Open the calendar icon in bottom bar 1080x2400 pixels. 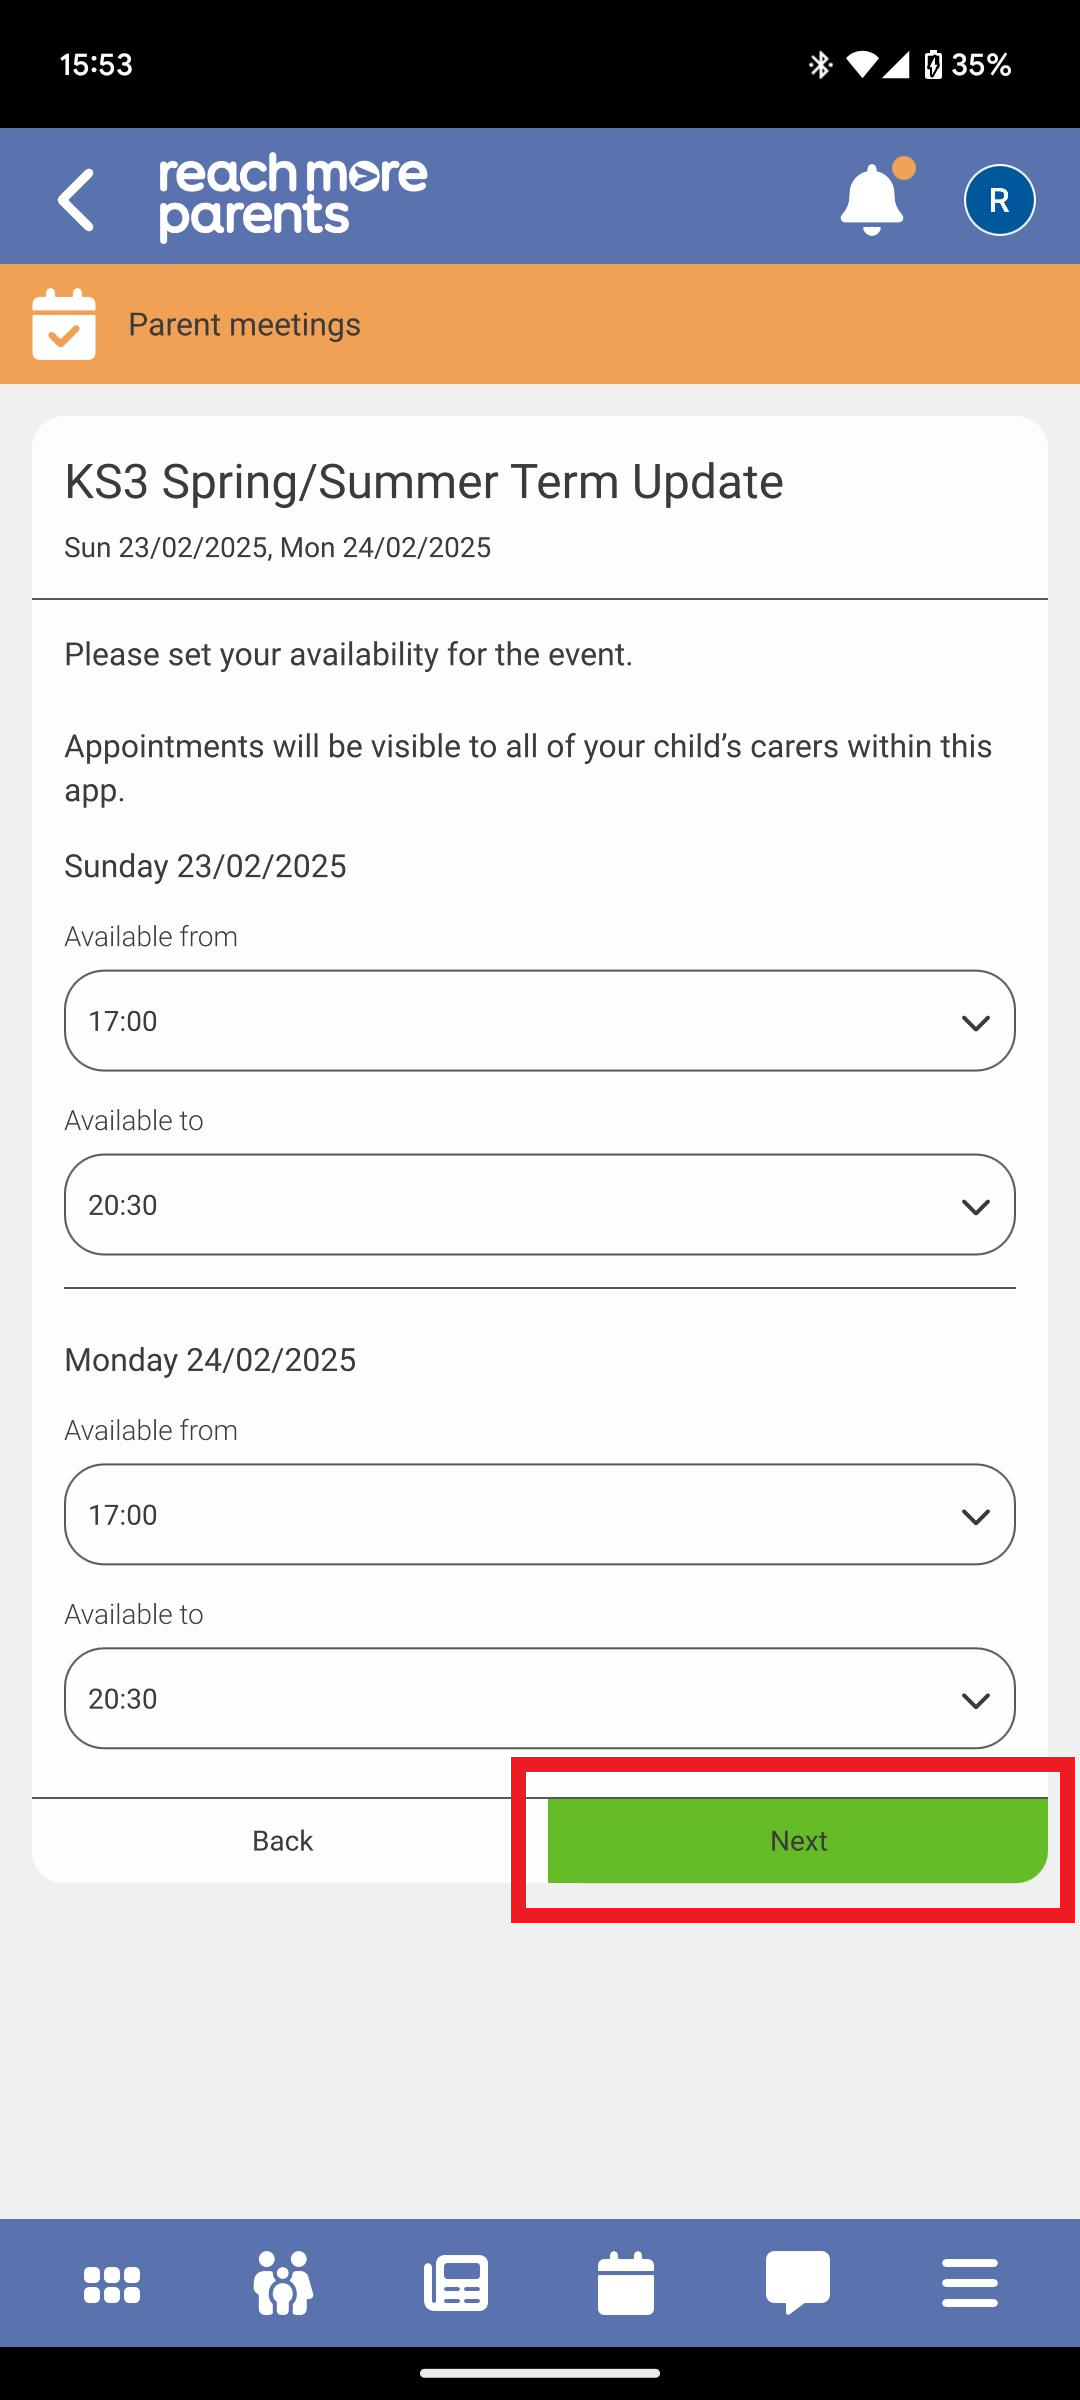tap(626, 2284)
